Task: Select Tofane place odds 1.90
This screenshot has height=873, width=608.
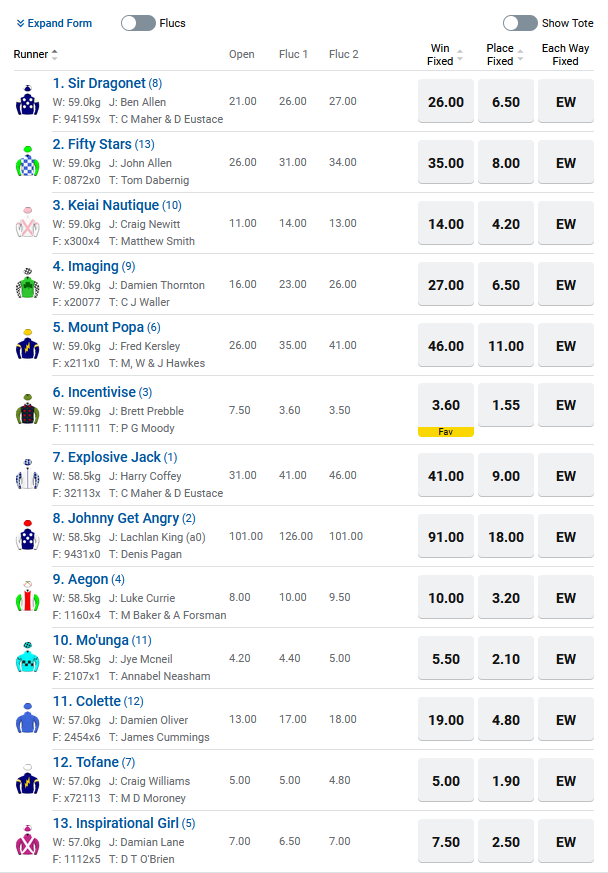Action: (506, 781)
